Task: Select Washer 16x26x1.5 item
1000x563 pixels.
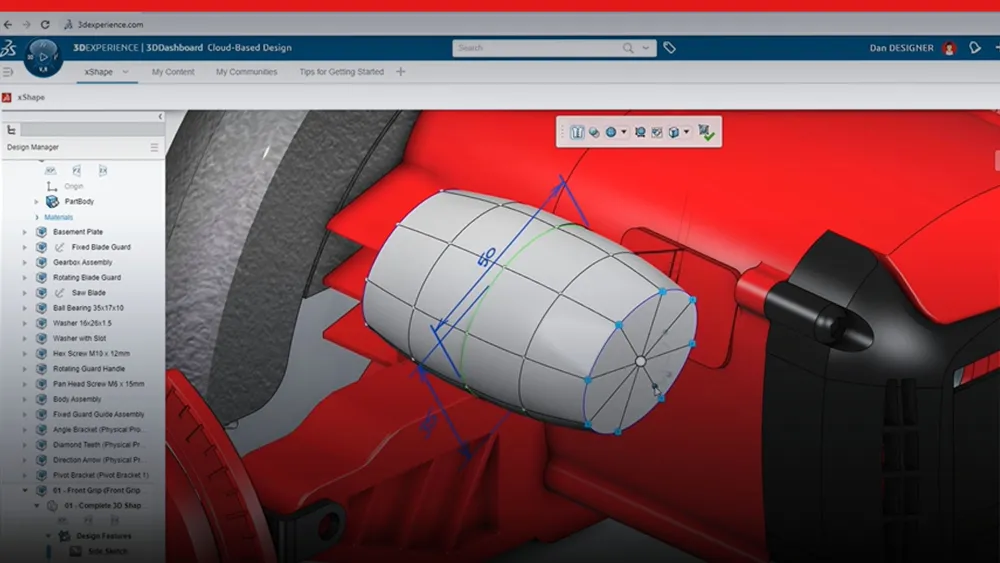Action: click(x=82, y=323)
